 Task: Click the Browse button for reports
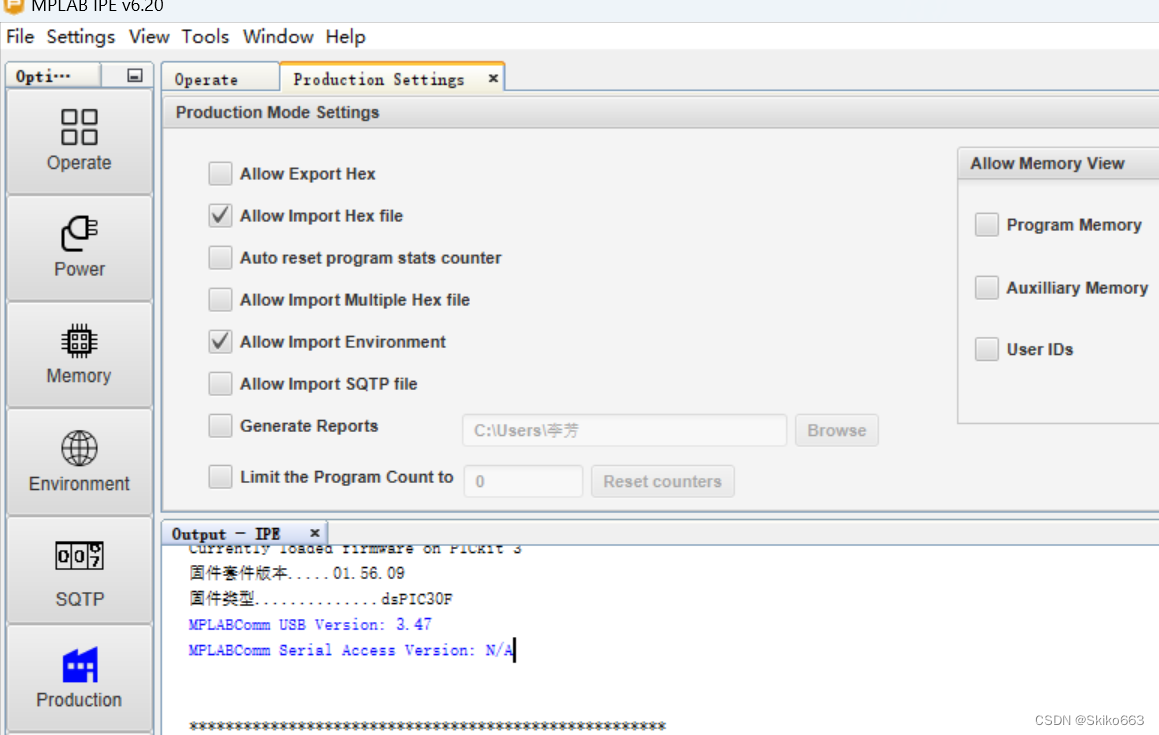point(837,430)
